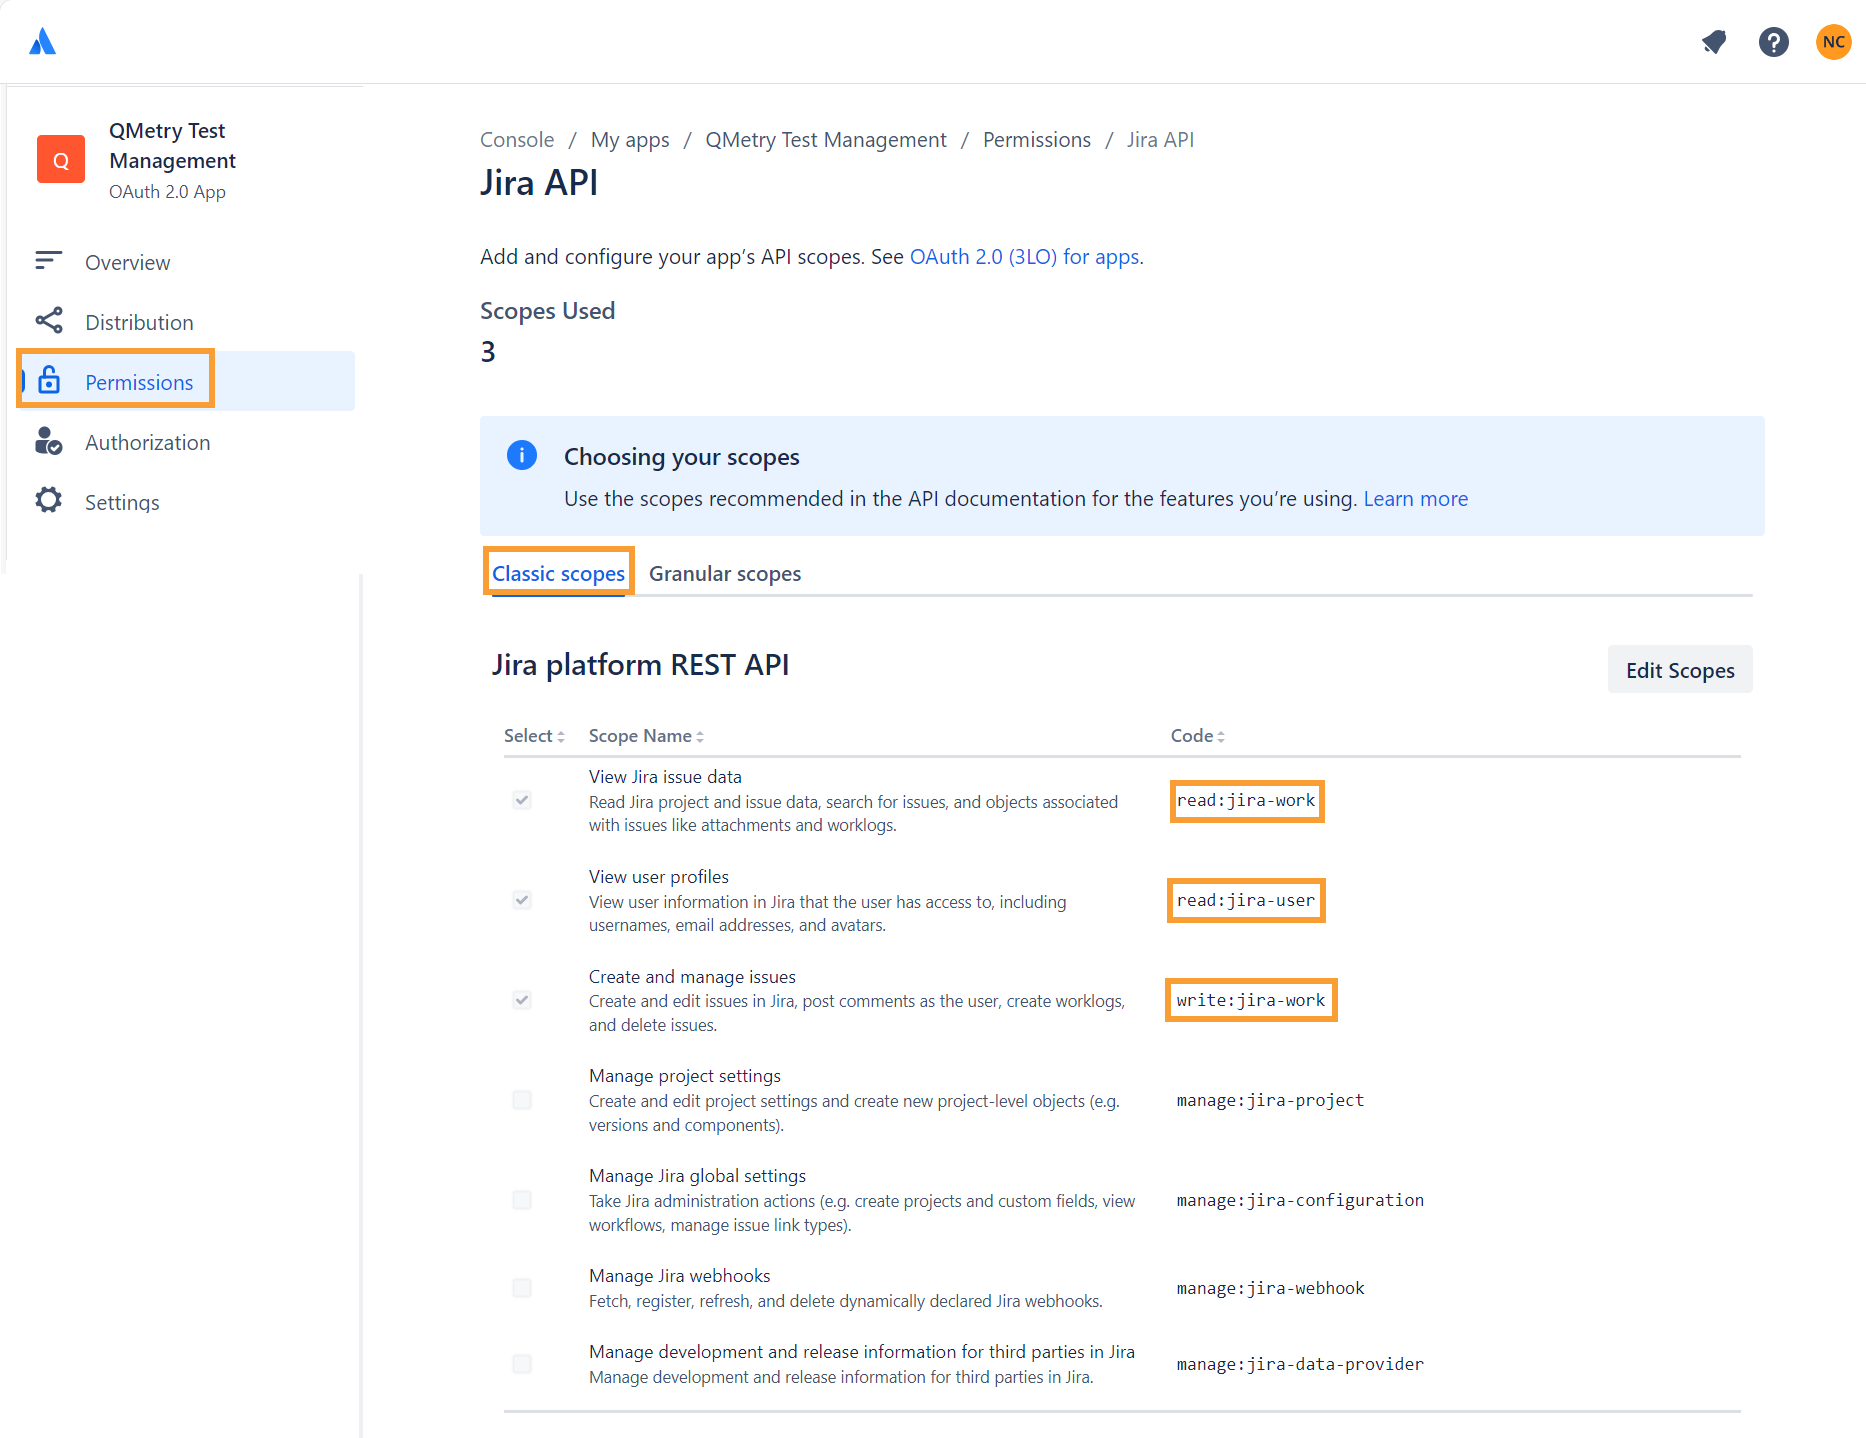Image resolution: width=1866 pixels, height=1438 pixels.
Task: Click the Settings gear in the sidebar
Action: [48, 501]
